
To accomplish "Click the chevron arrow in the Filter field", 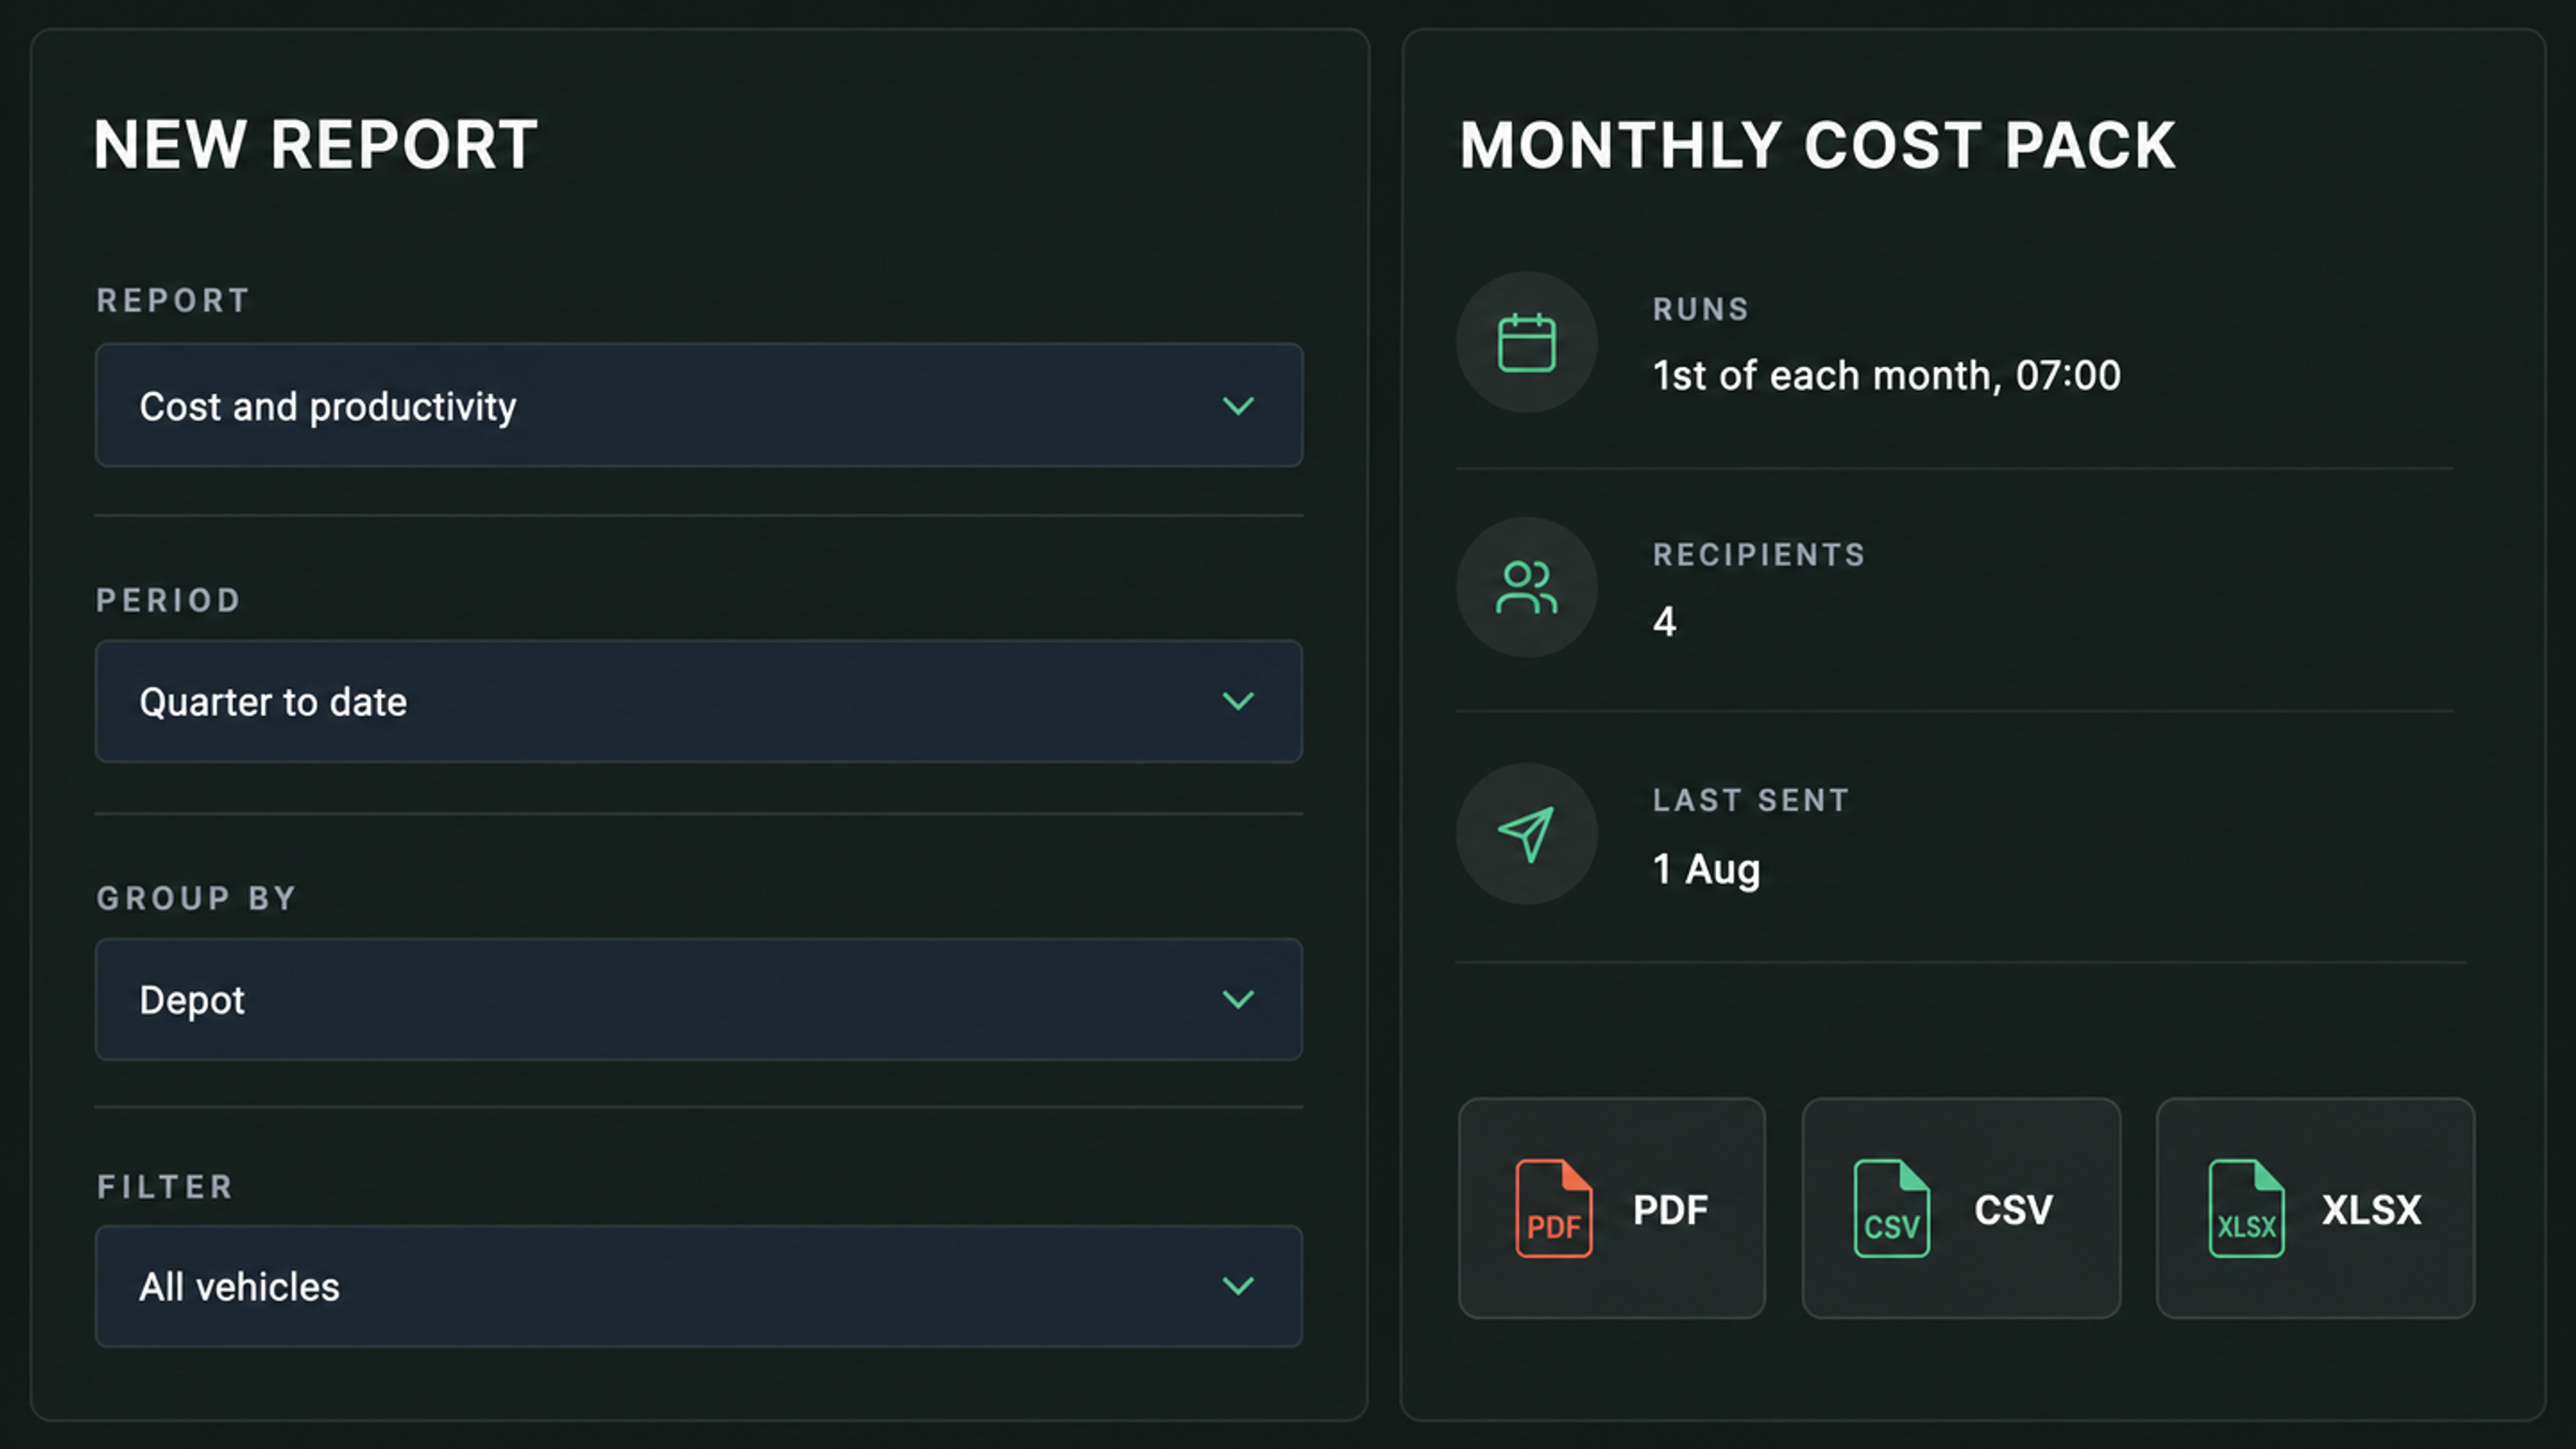I will tap(1238, 1286).
